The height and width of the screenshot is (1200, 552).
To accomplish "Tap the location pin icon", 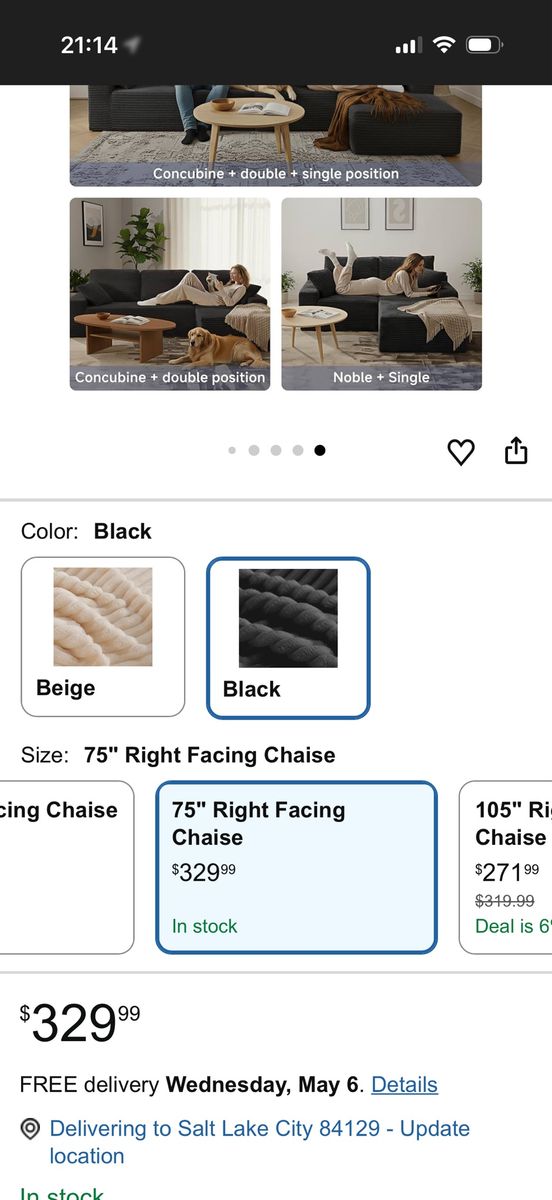I will click(31, 1129).
